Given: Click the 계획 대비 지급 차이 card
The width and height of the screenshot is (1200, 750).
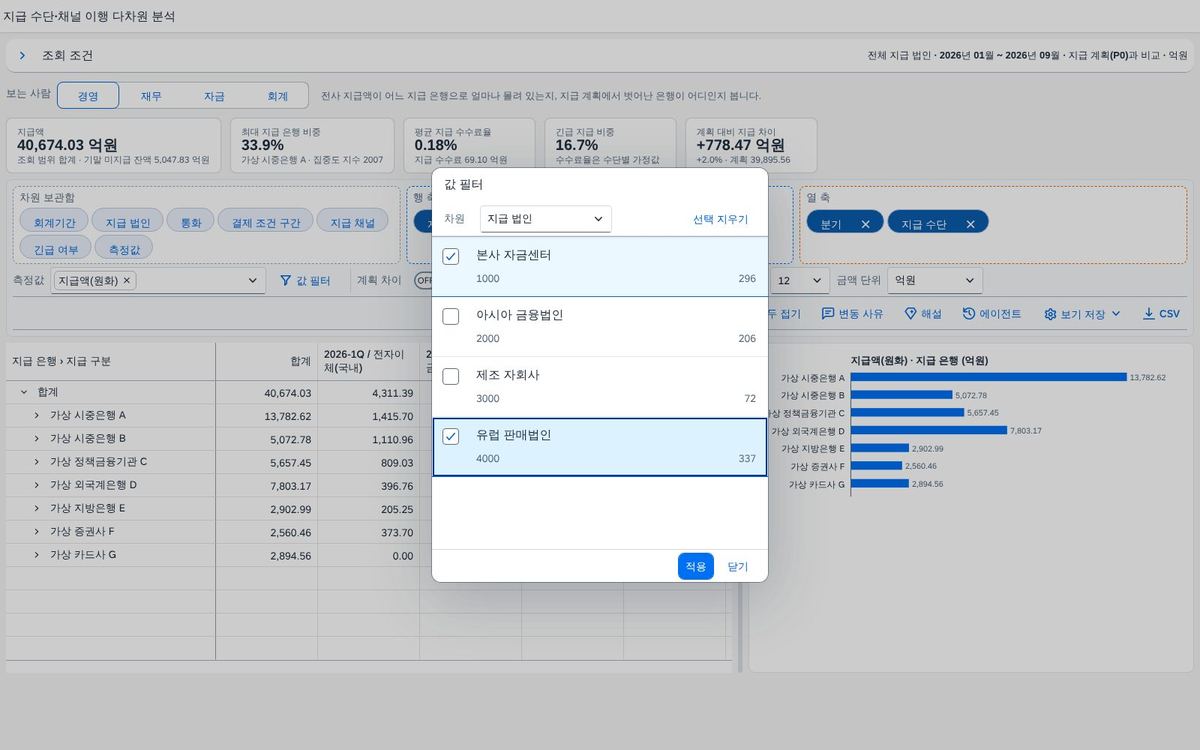Looking at the screenshot, I should click(x=751, y=145).
